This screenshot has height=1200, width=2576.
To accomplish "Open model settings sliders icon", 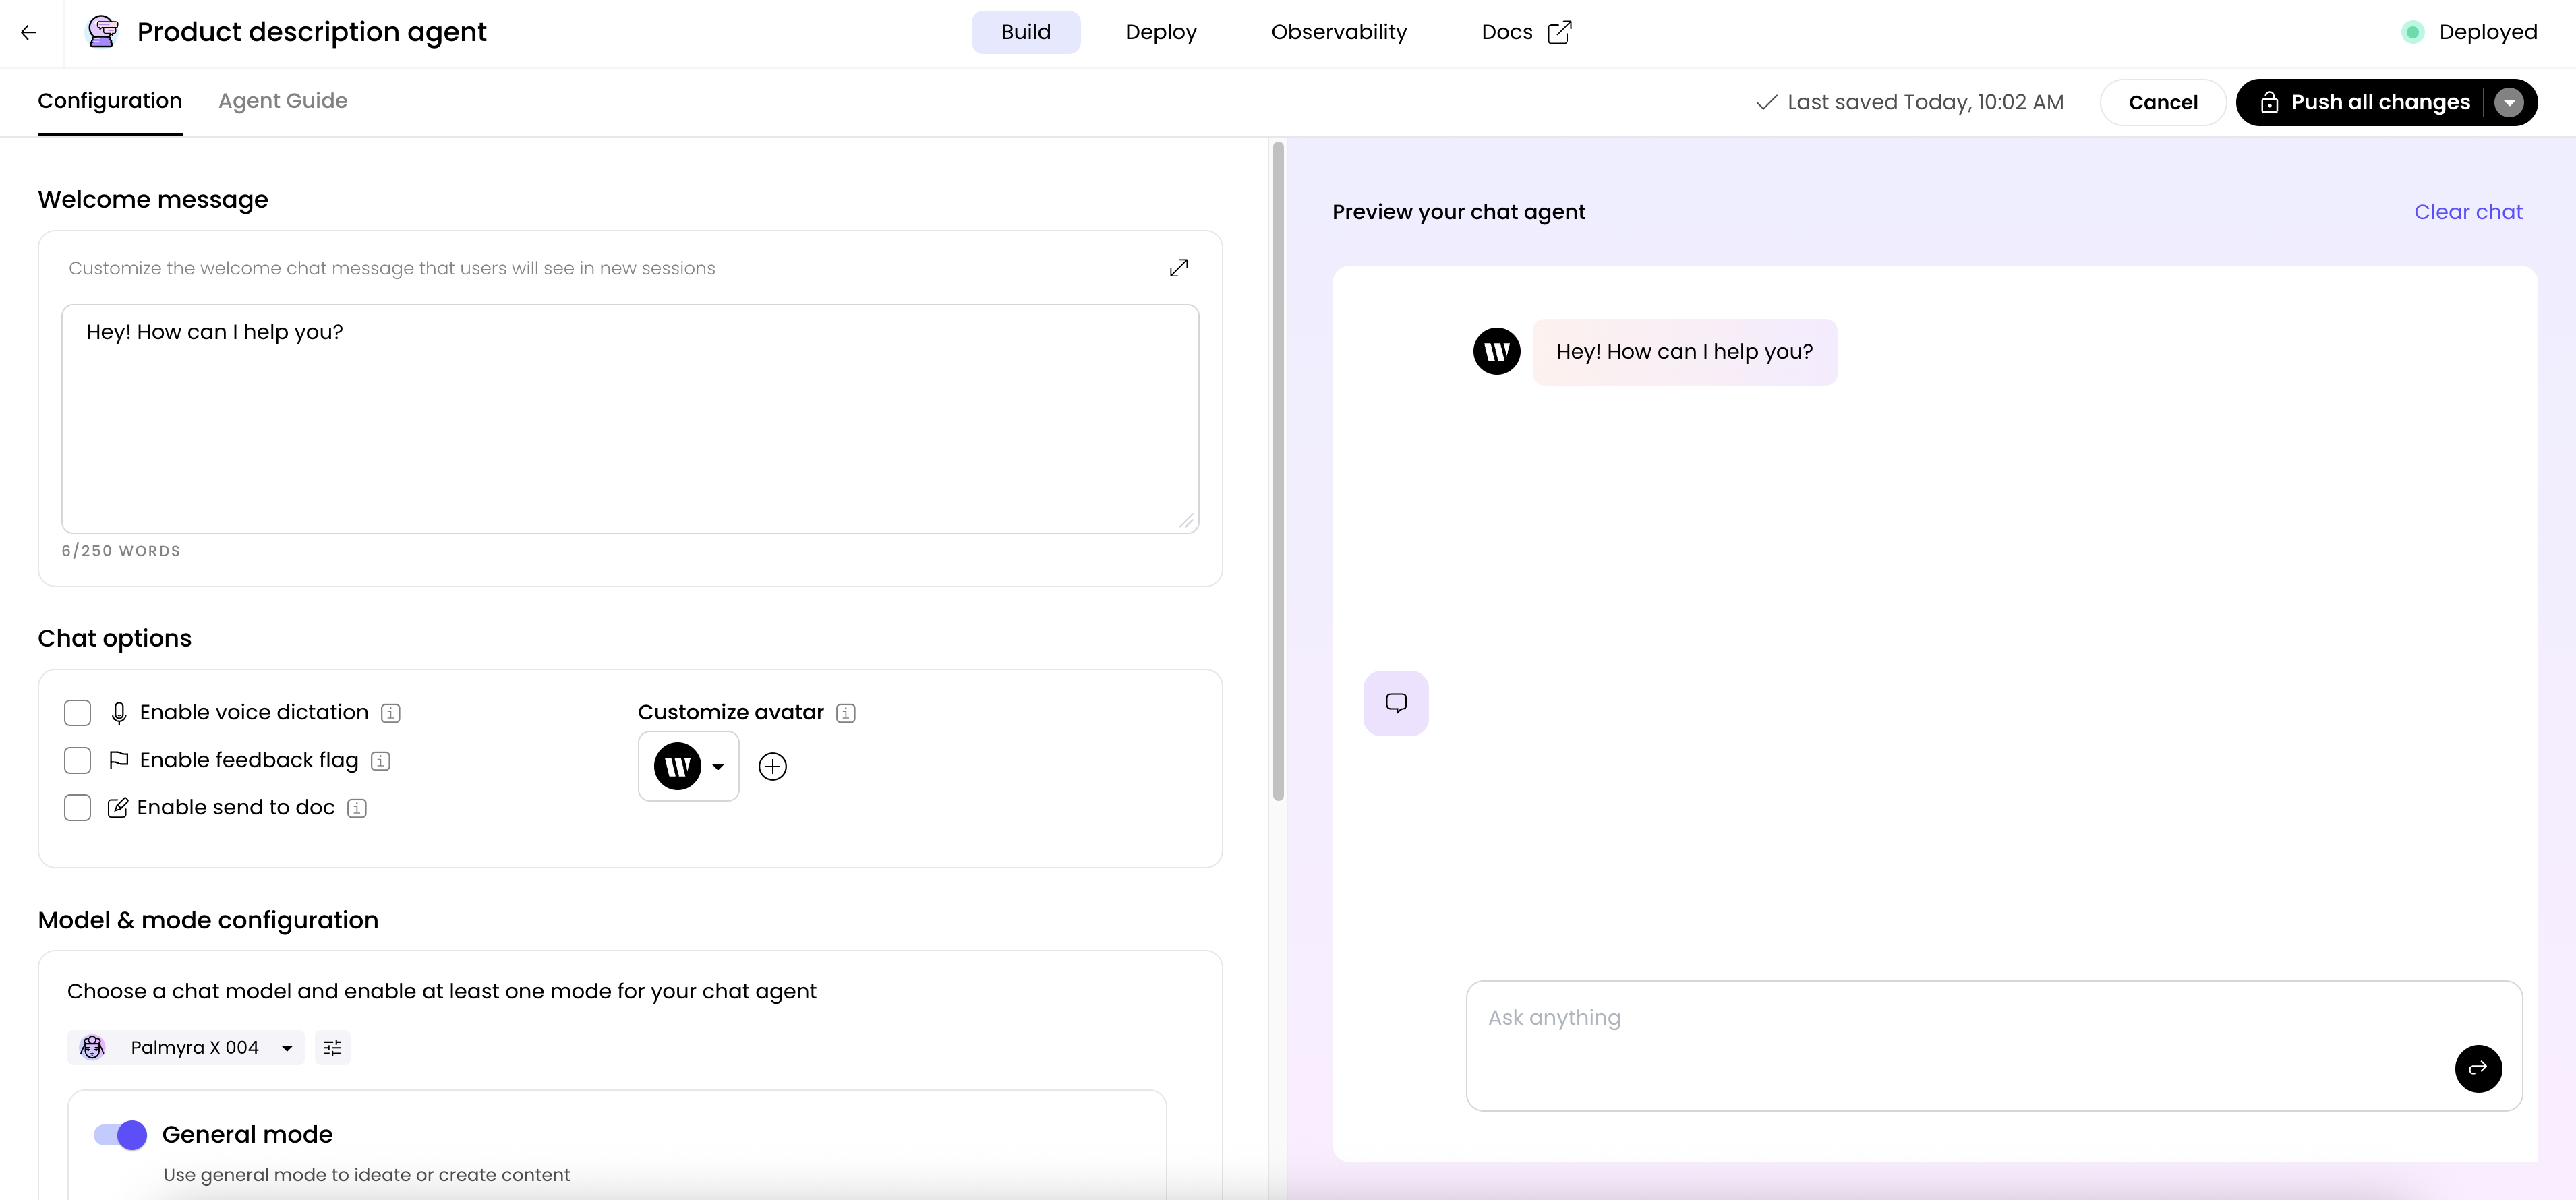I will 332,1047.
